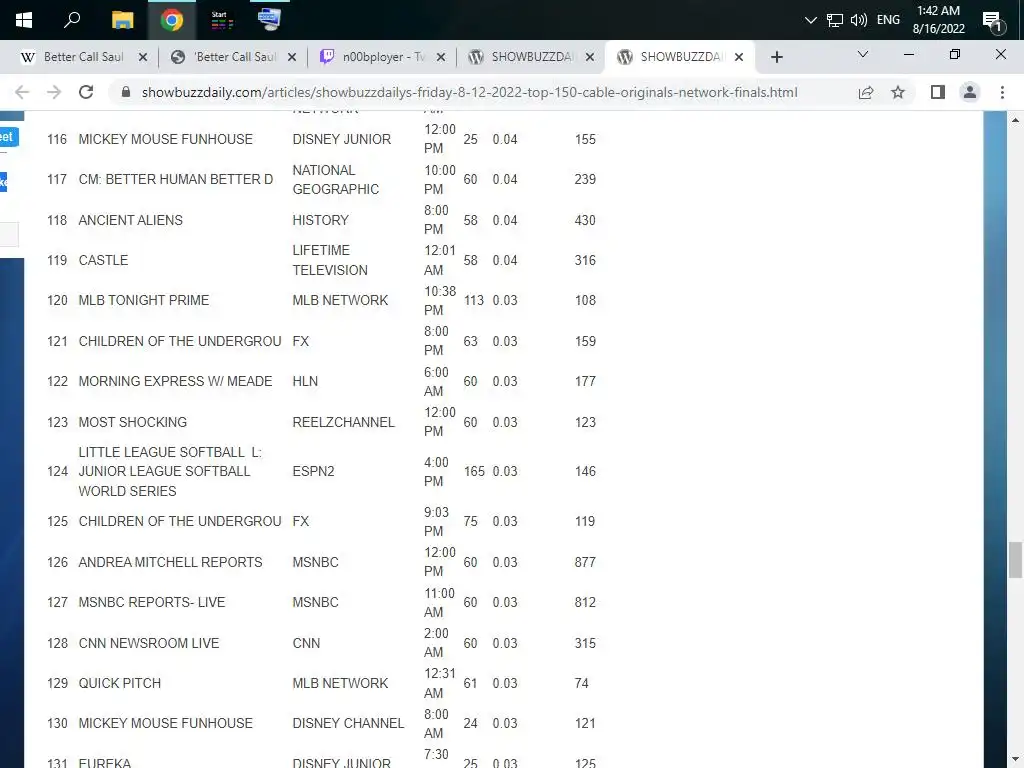Open the volume control in the tray
The height and width of the screenshot is (768, 1024).
pyautogui.click(x=859, y=20)
